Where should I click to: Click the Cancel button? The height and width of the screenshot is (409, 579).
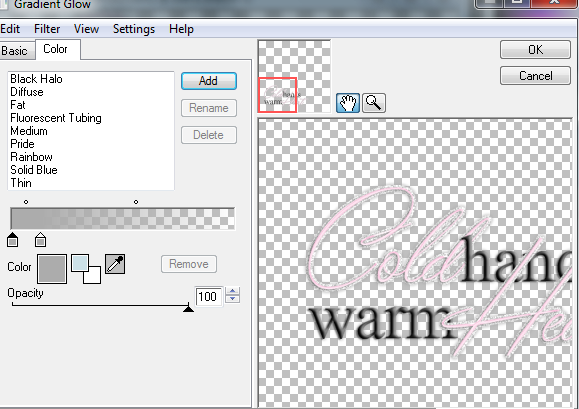[535, 76]
